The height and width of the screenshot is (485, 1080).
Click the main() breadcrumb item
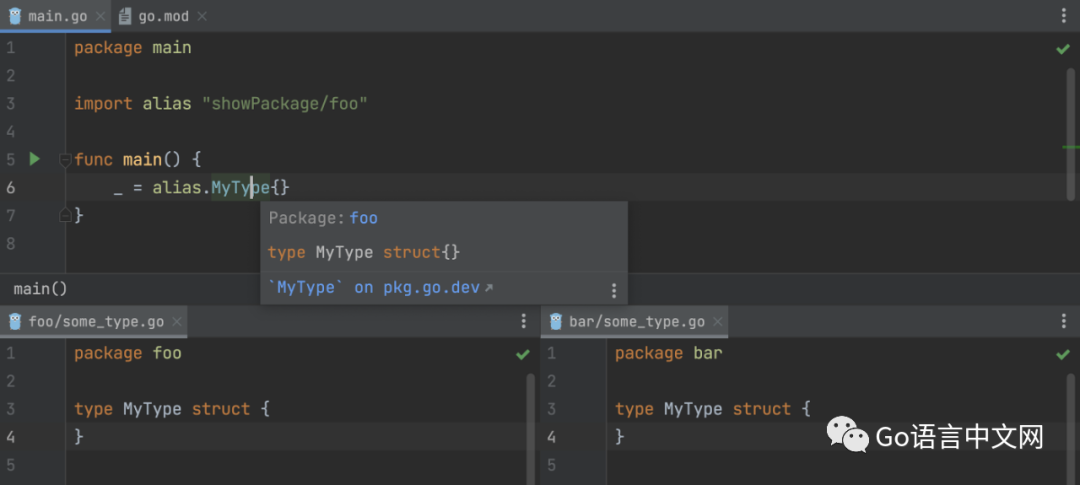click(40, 289)
